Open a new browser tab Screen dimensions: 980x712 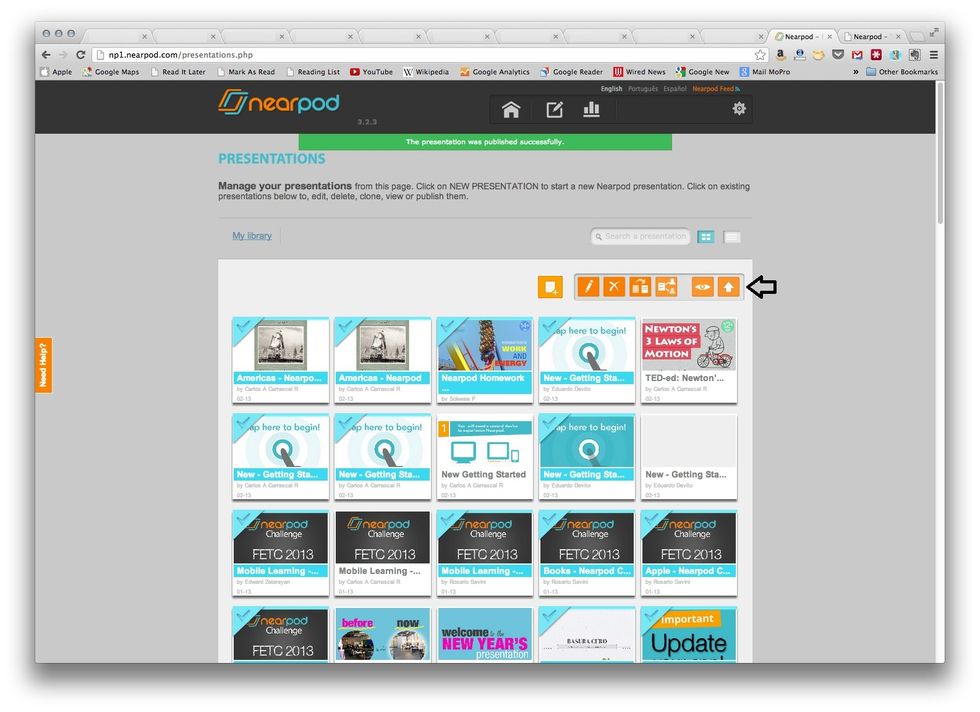[x=918, y=36]
